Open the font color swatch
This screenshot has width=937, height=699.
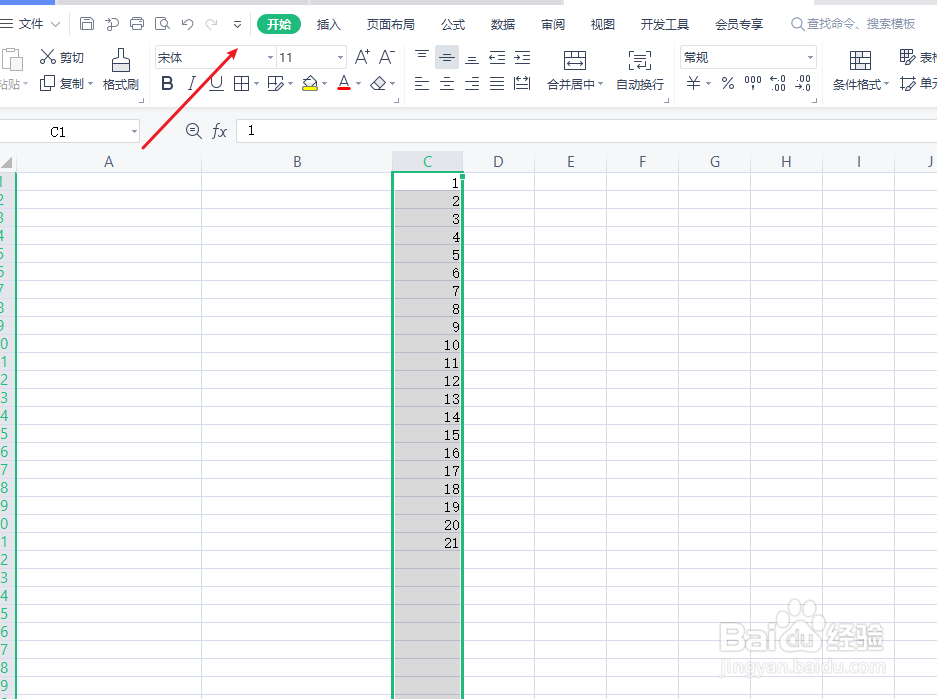(345, 84)
